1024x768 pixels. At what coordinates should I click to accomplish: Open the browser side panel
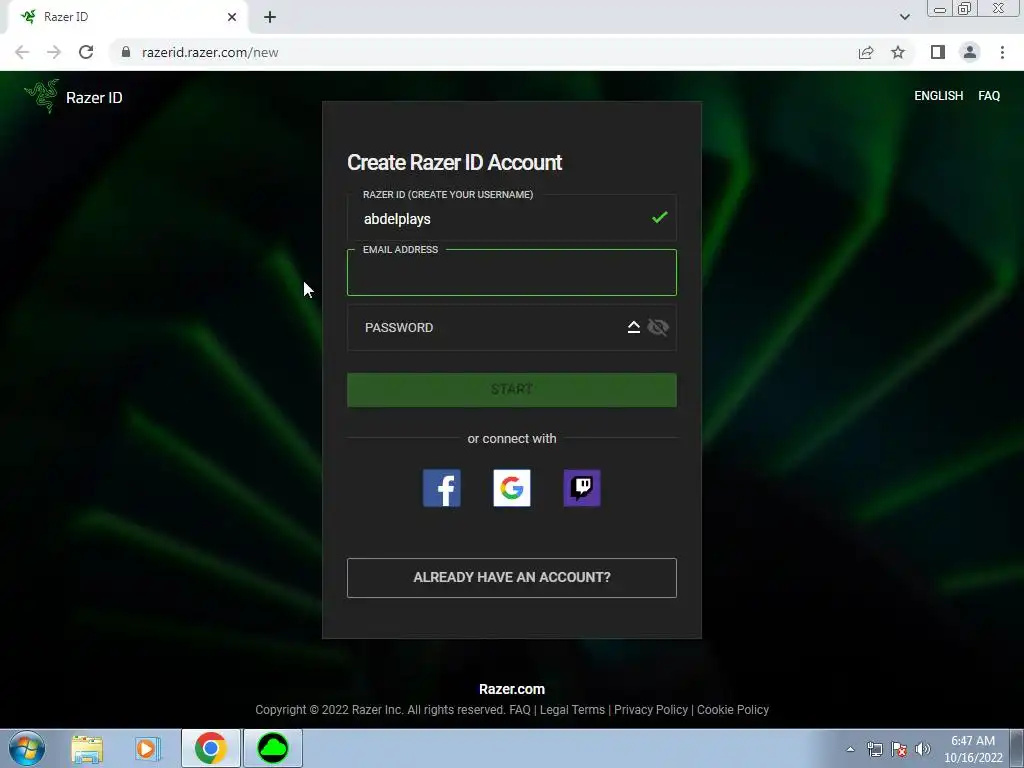point(938,52)
